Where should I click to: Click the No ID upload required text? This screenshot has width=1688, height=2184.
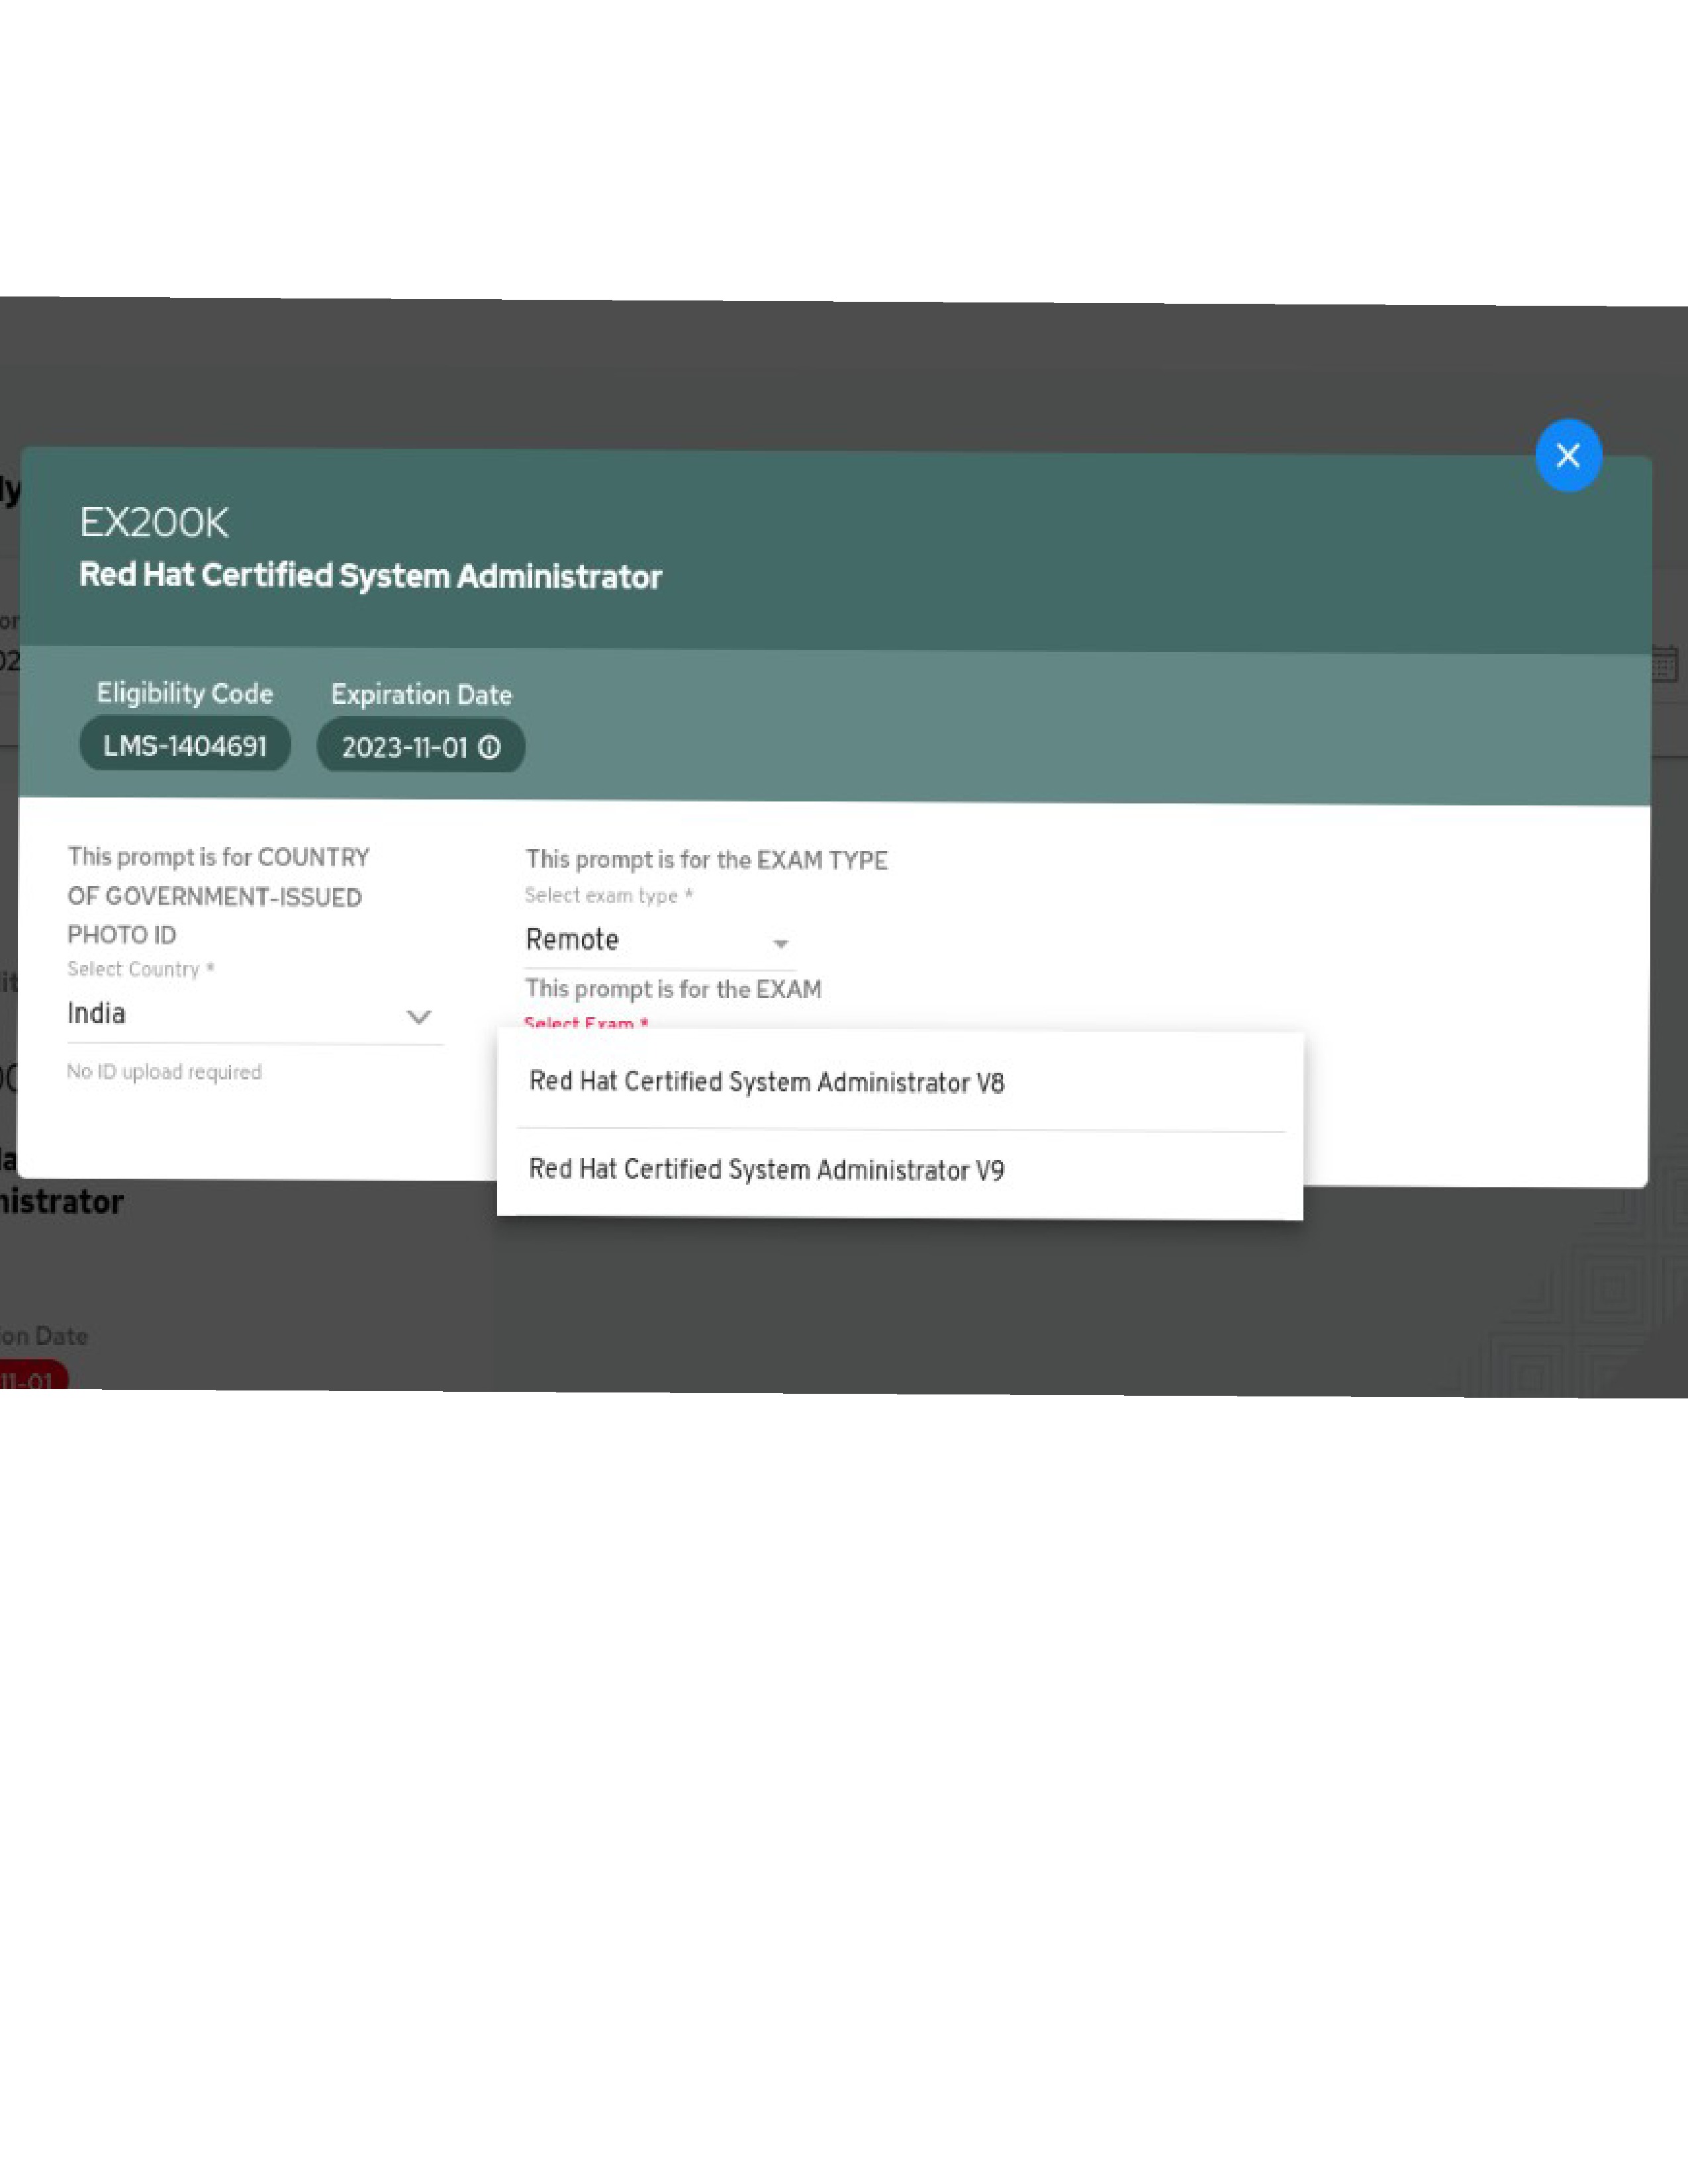tap(164, 1071)
